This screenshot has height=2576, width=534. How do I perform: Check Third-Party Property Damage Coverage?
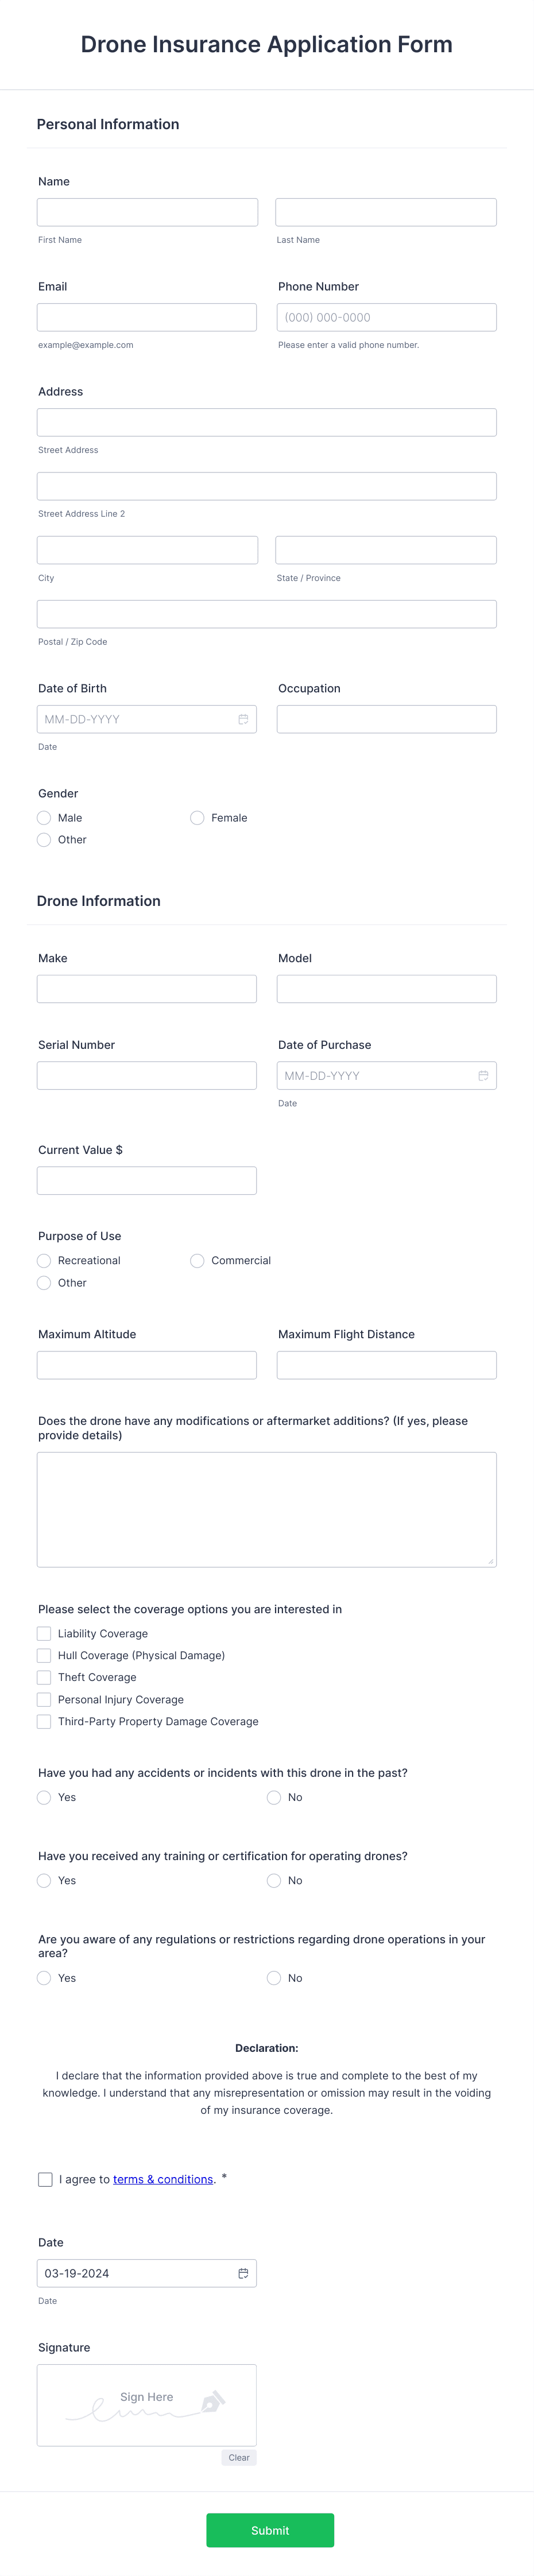44,1721
